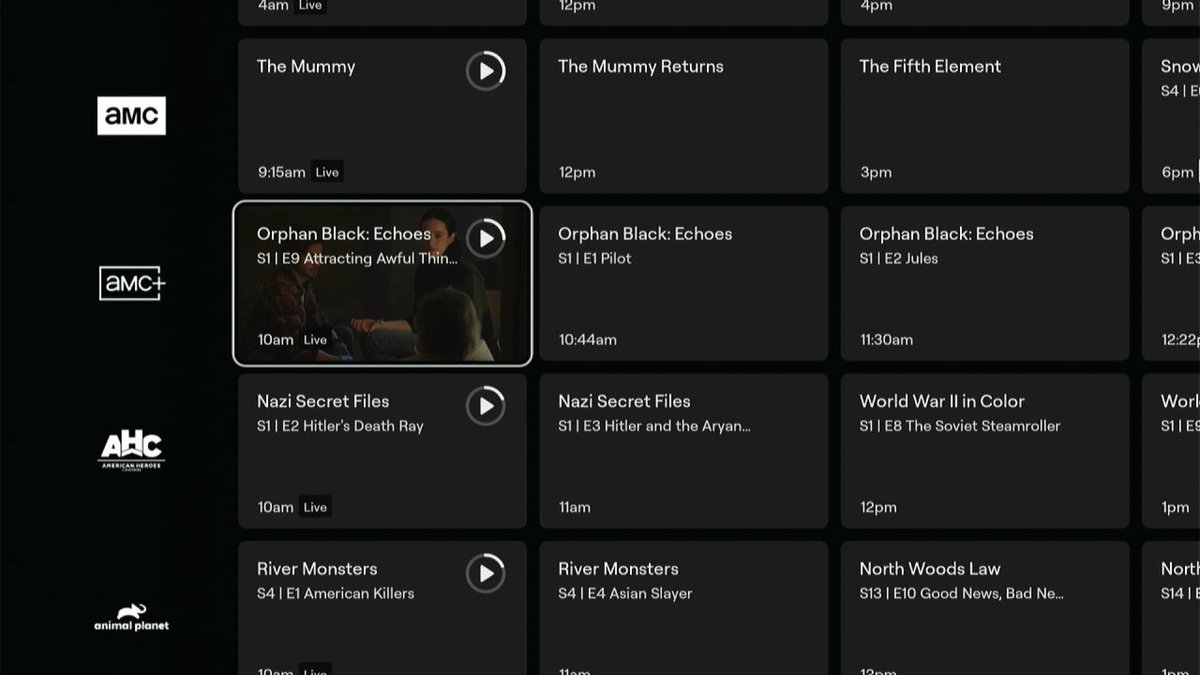
Task: Open Nazi Secret Files episode Hitler and the Aryan
Action: (x=683, y=450)
